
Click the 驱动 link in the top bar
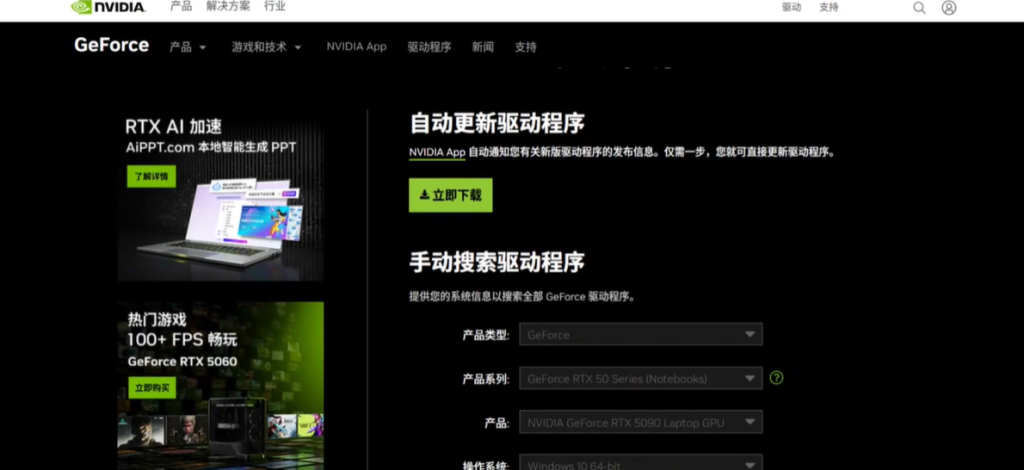tap(791, 7)
